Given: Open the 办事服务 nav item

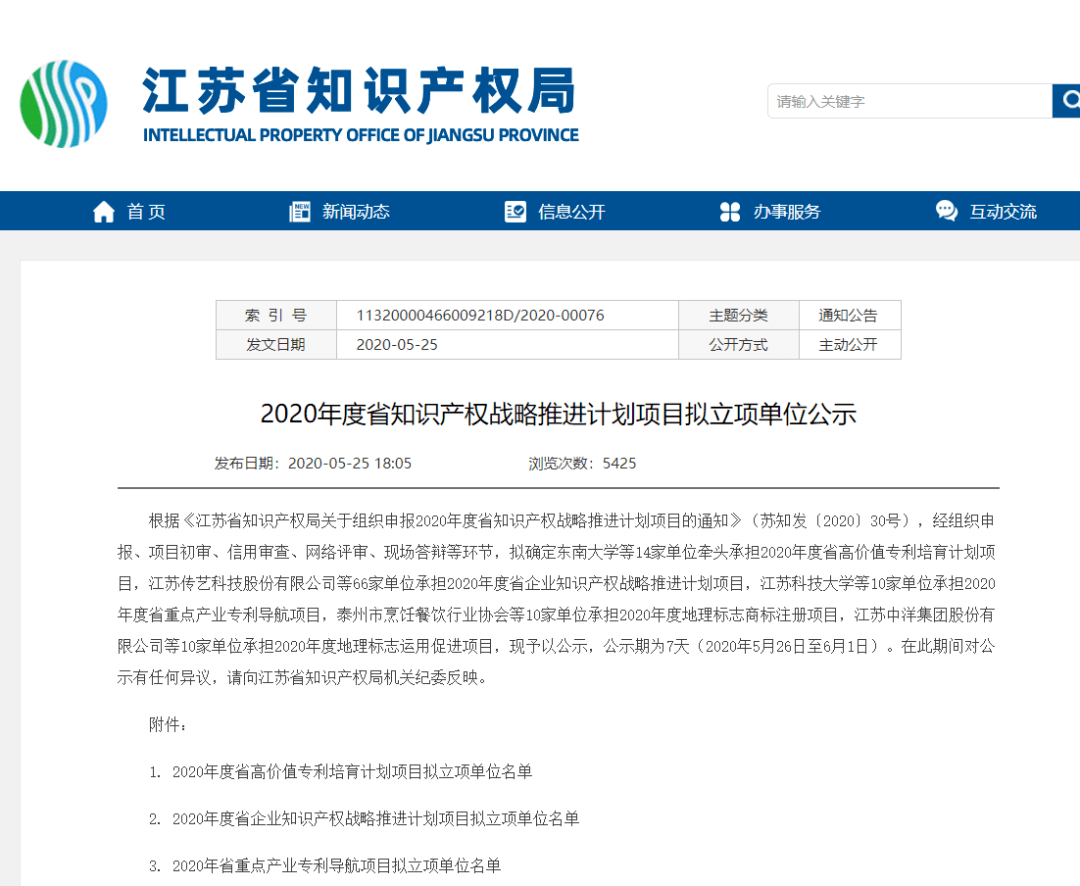Looking at the screenshot, I should pos(787,212).
